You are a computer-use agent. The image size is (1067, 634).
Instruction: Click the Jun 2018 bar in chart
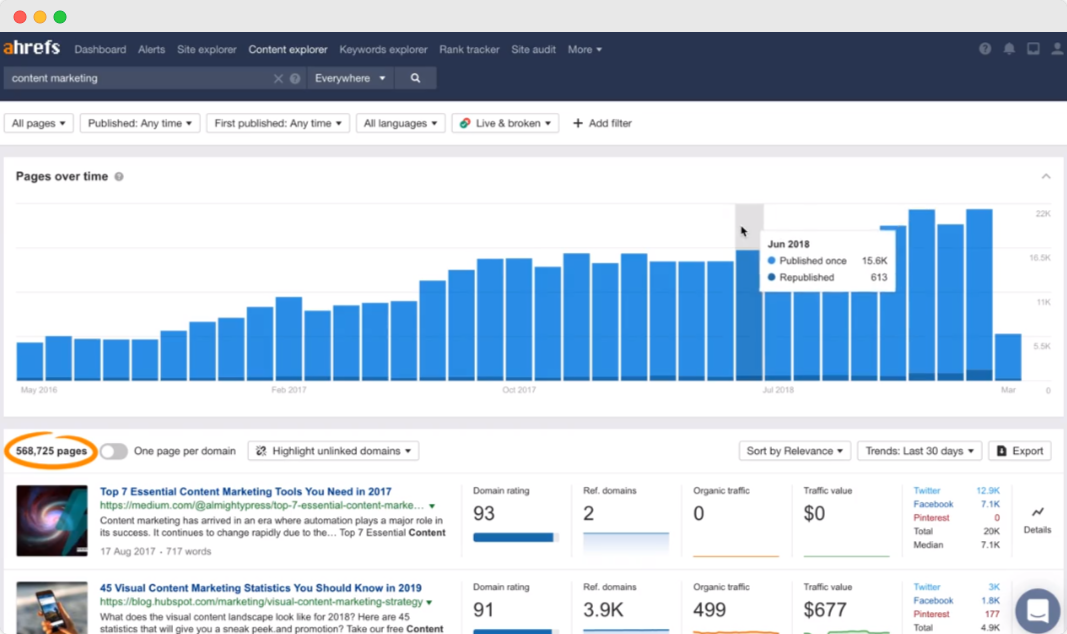click(x=749, y=315)
